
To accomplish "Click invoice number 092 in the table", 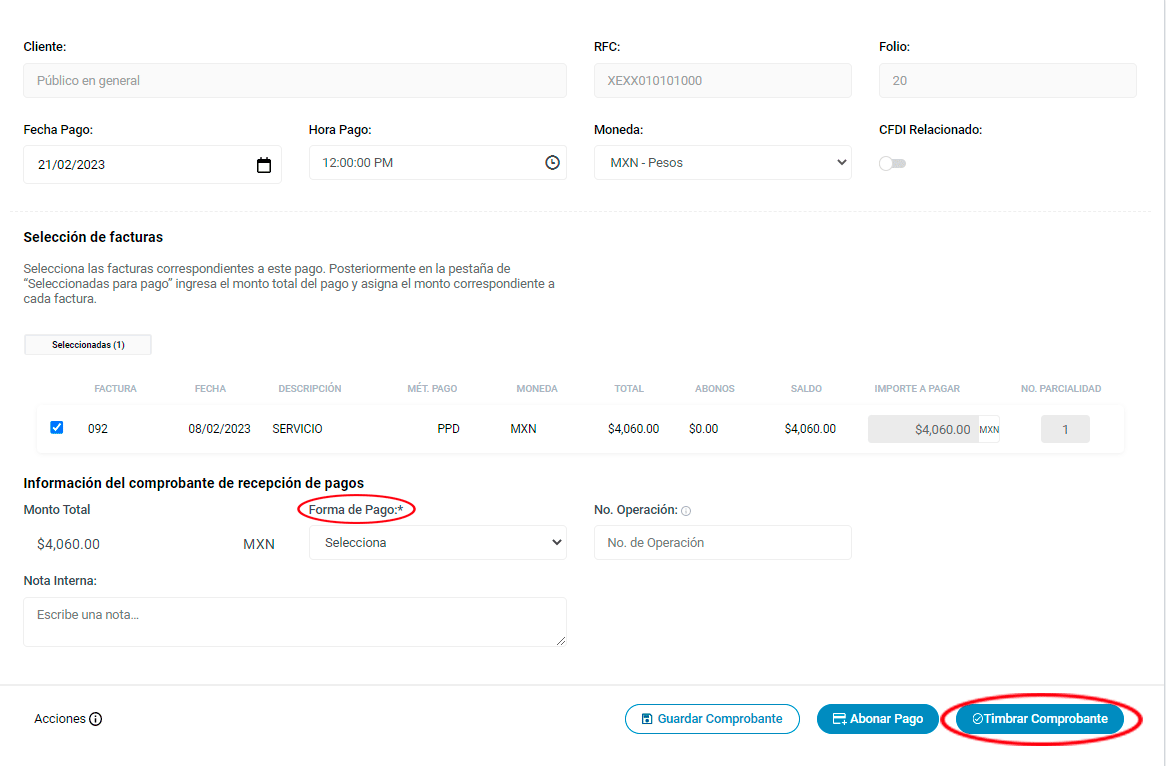I will (97, 429).
